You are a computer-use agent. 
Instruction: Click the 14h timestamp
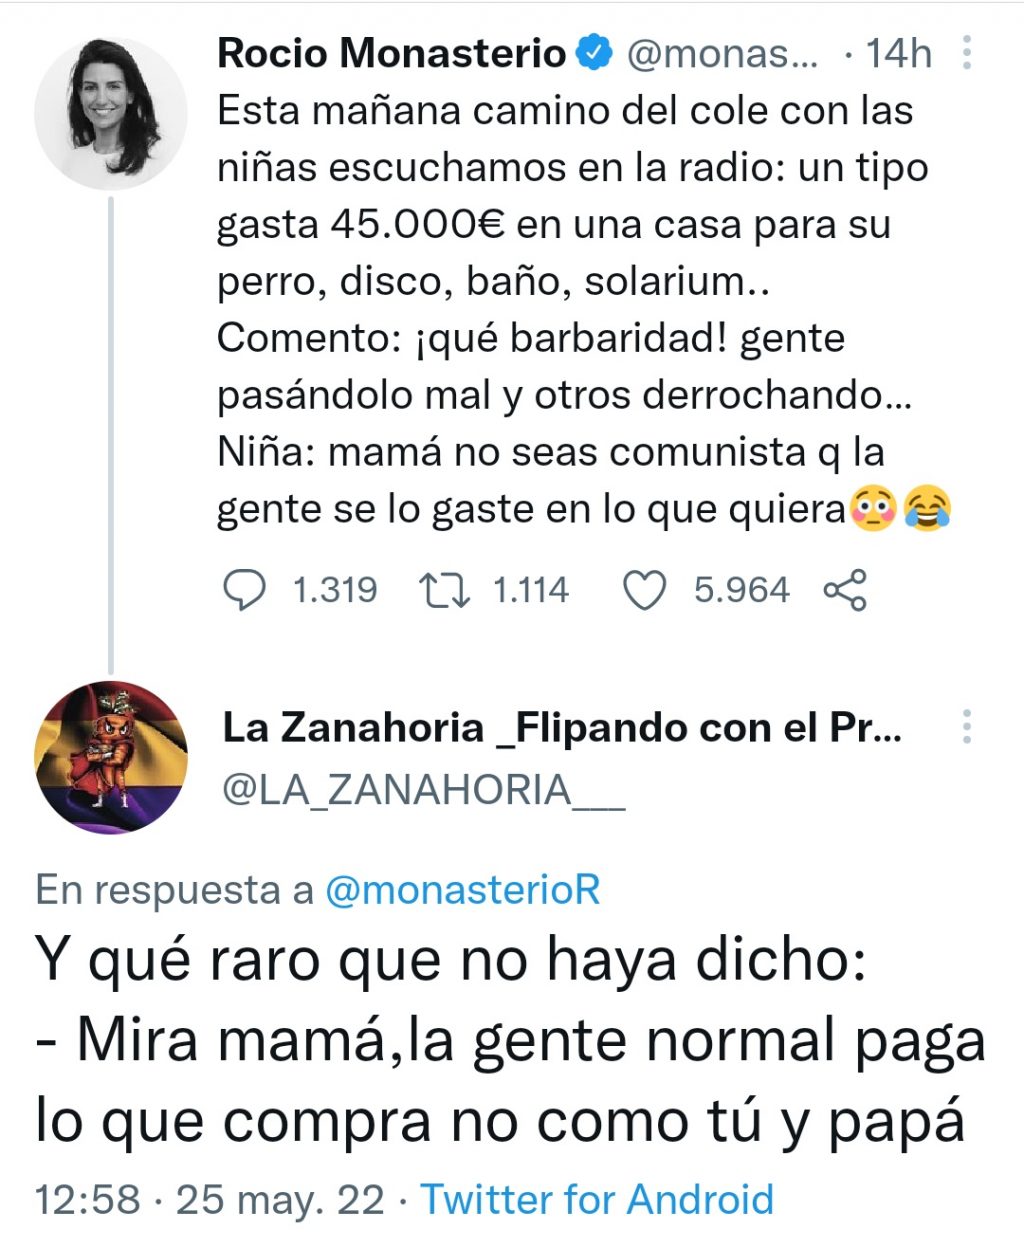[x=899, y=53]
